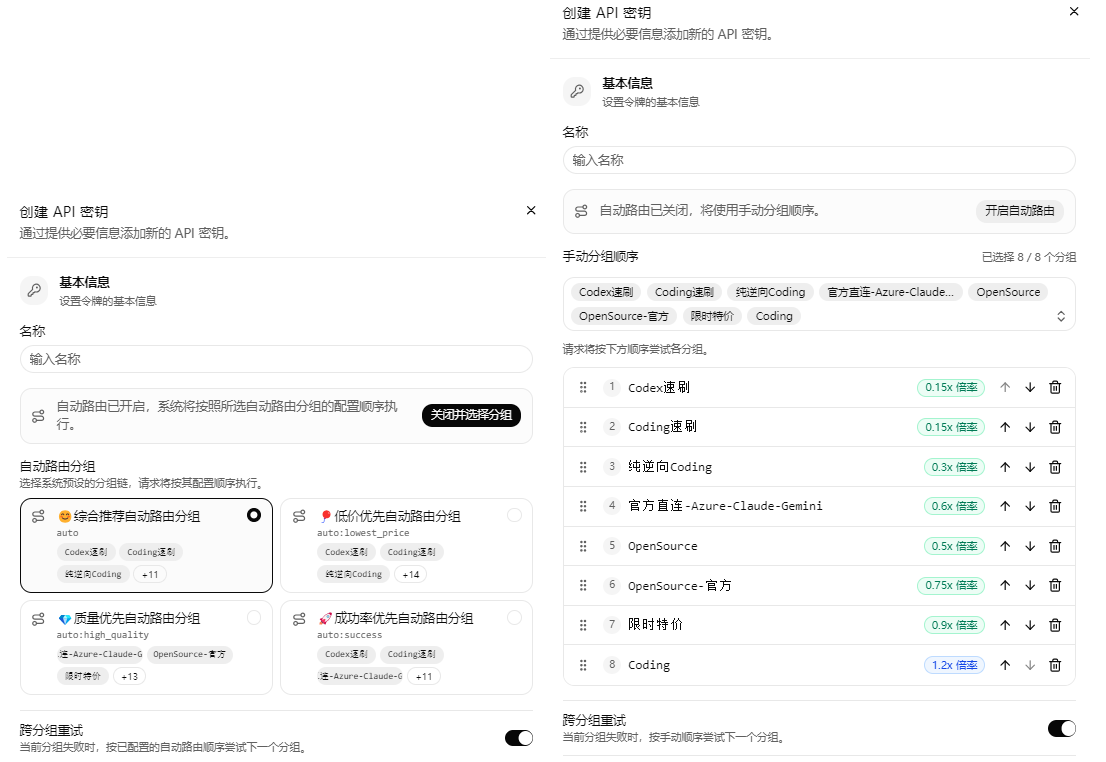The image size is (1106, 762).
Task: Click OpenSource-官方 chip in 质量优先 card
Action: tap(190, 654)
